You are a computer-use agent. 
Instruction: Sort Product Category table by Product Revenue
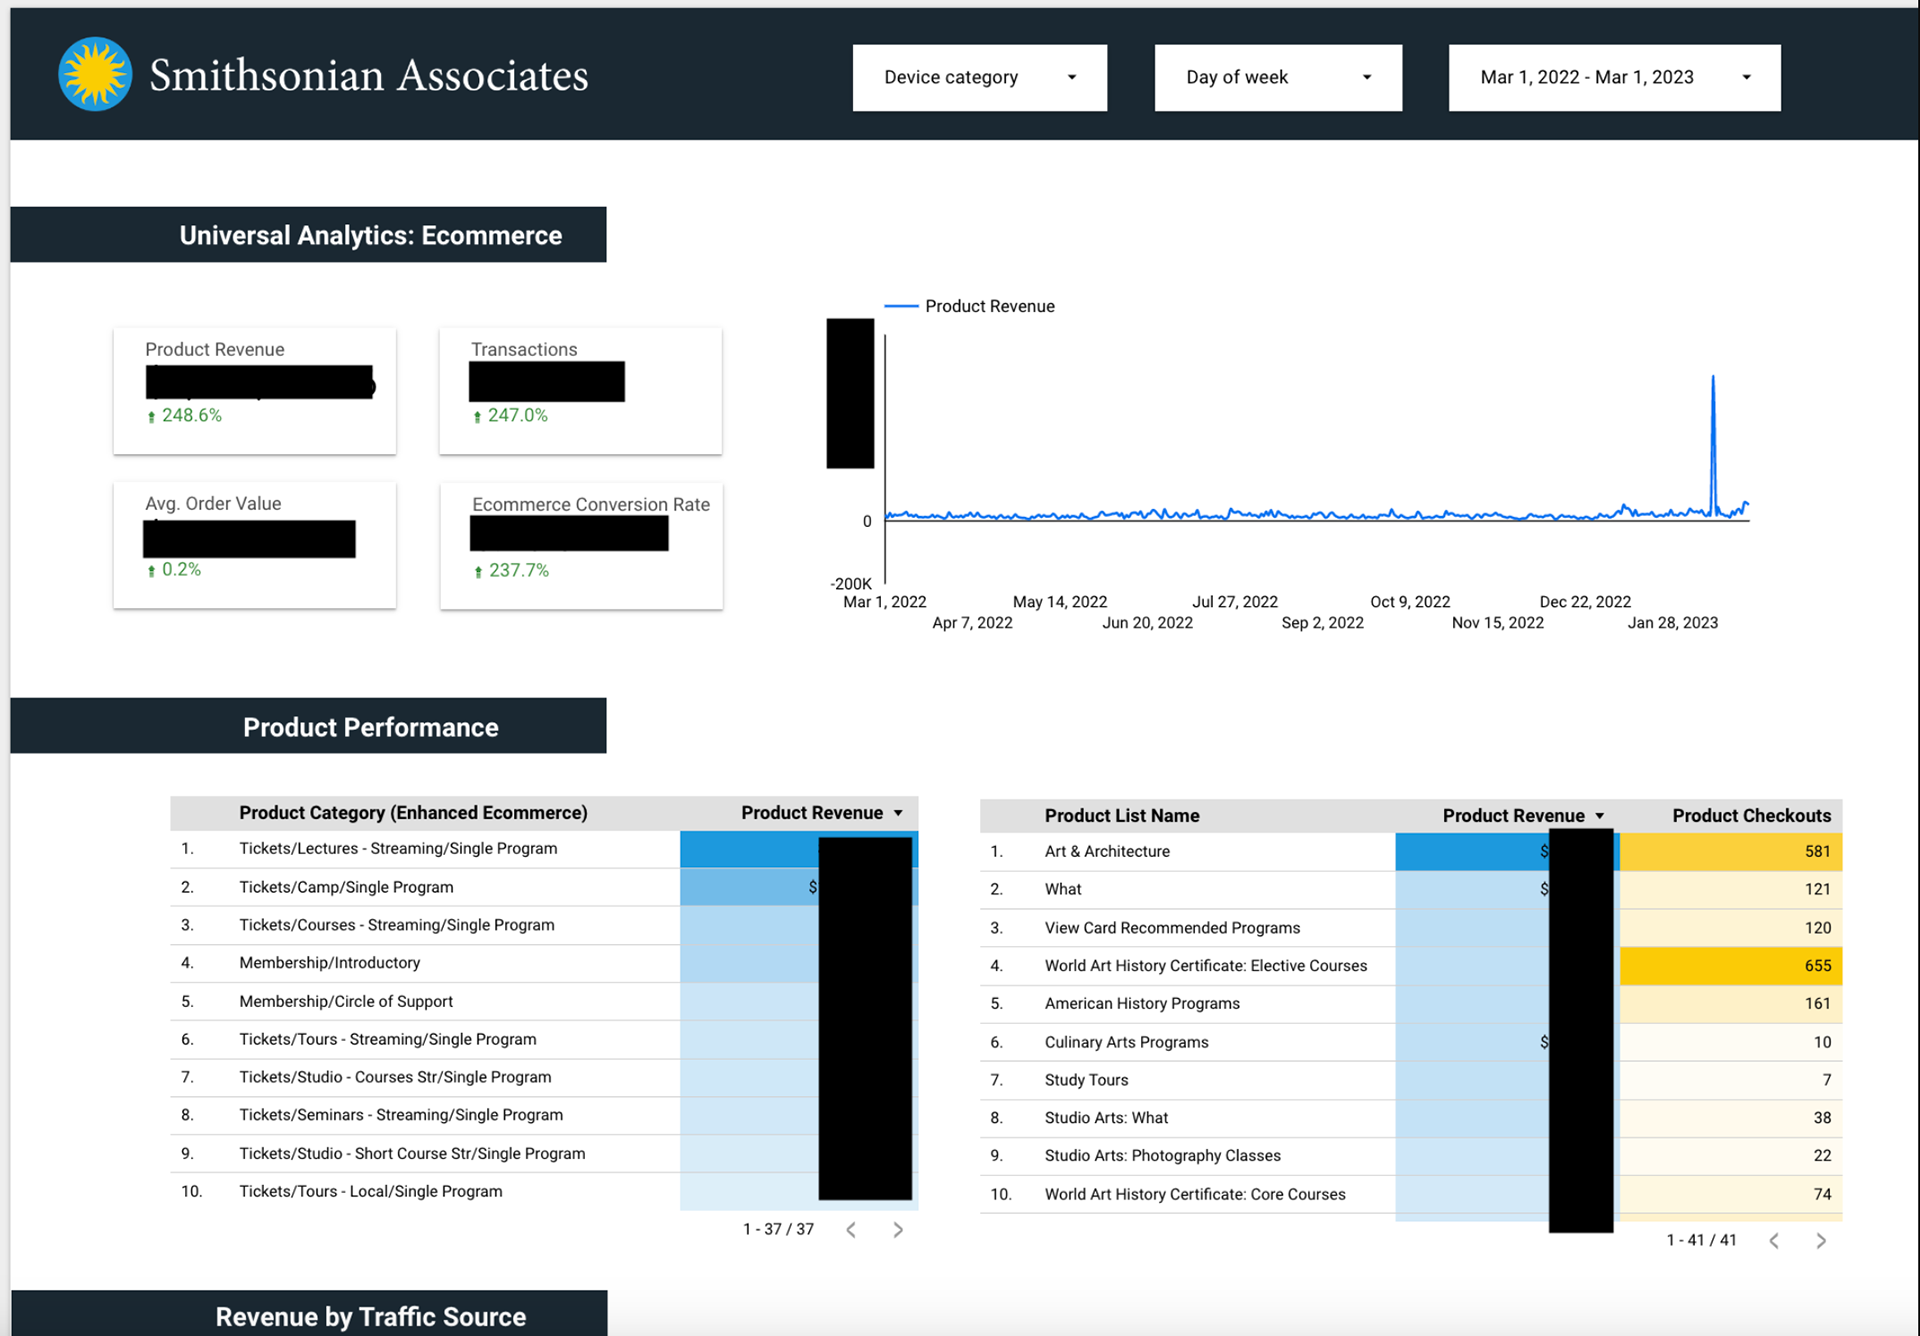[x=821, y=813]
